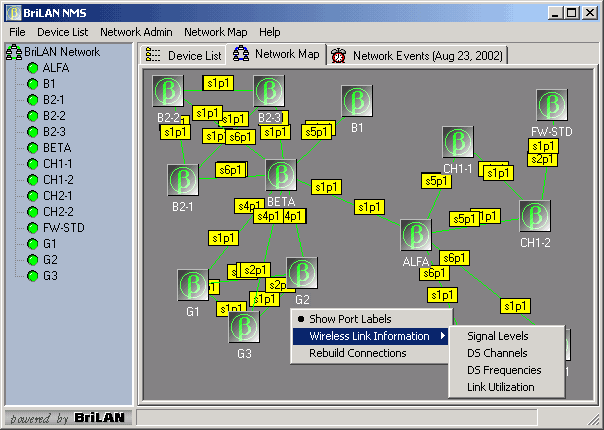This screenshot has height=430, width=604.
Task: Click the green status dot beside CH2-2
Action: click(x=33, y=212)
